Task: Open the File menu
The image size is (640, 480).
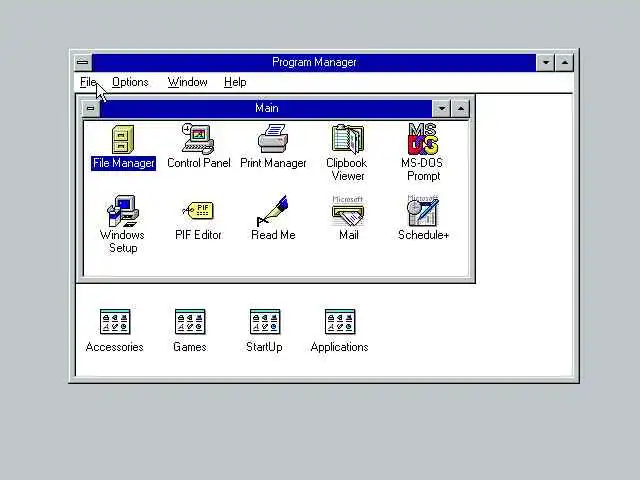Action: [x=88, y=82]
